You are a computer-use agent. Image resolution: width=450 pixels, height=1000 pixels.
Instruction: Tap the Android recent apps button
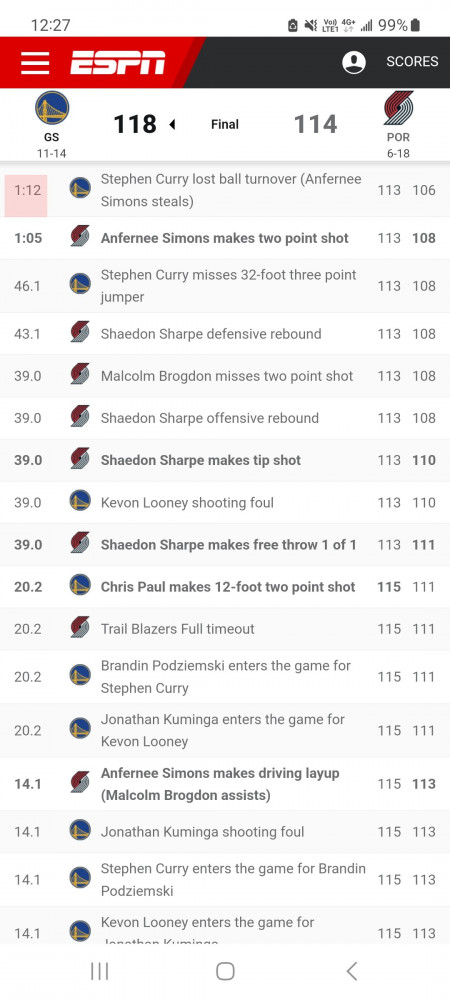99,971
